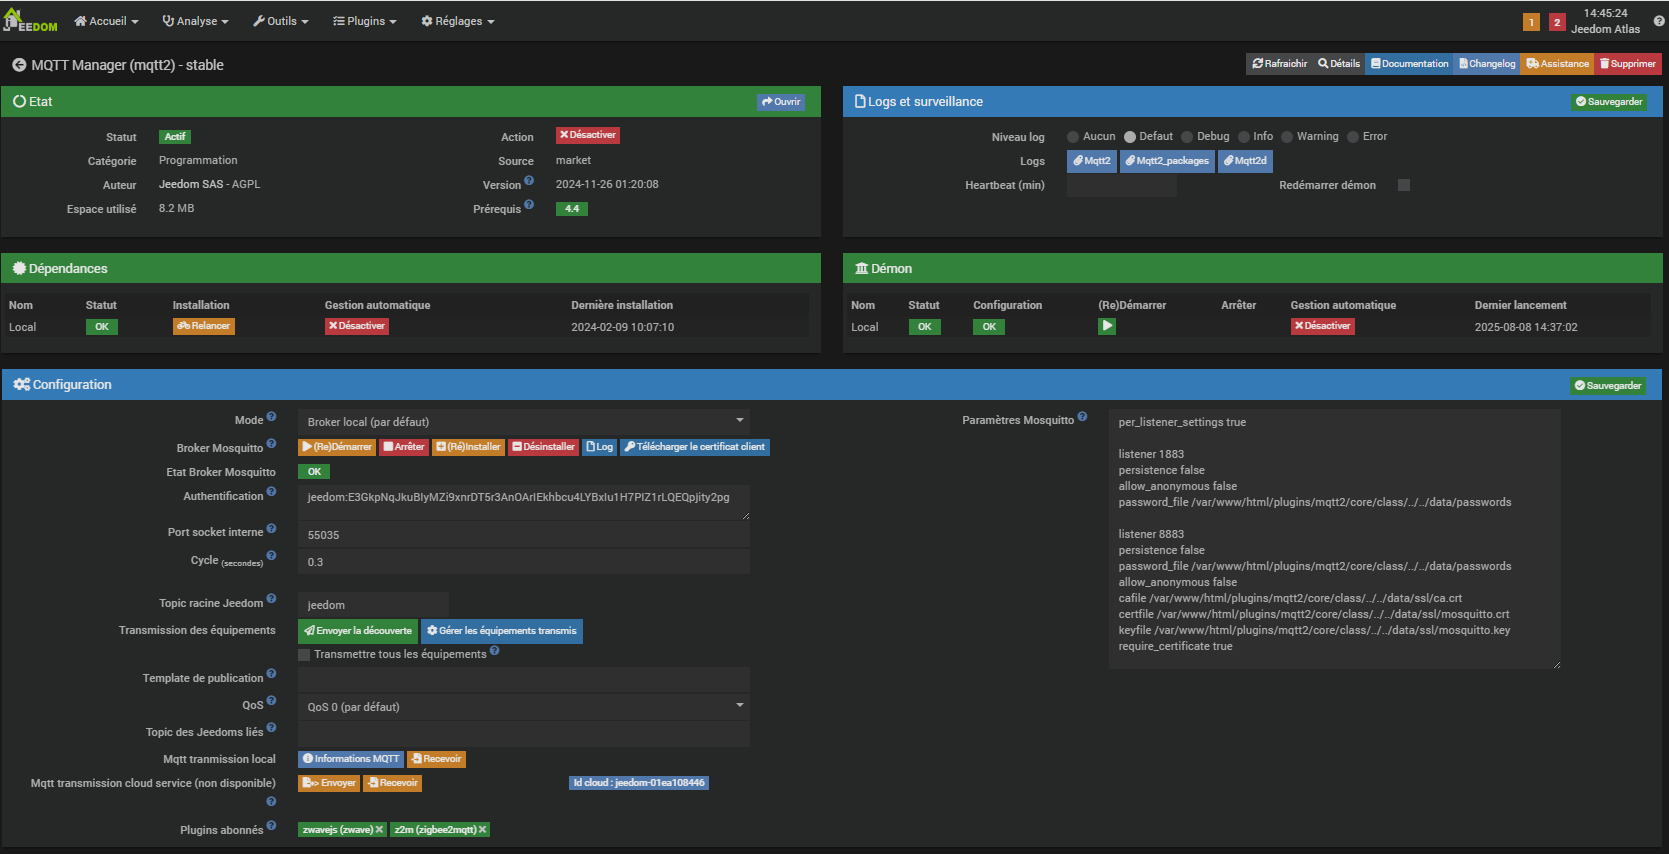Open the Mode dropdown Broker local
The width and height of the screenshot is (1669, 854).
pyautogui.click(x=524, y=422)
